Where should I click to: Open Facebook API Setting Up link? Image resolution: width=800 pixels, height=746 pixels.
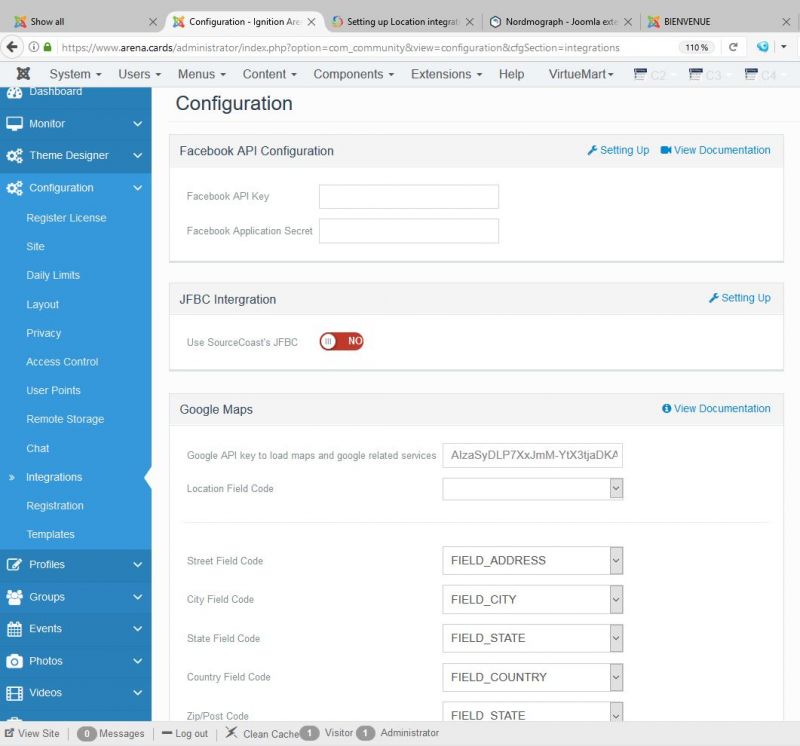pyautogui.click(x=618, y=150)
